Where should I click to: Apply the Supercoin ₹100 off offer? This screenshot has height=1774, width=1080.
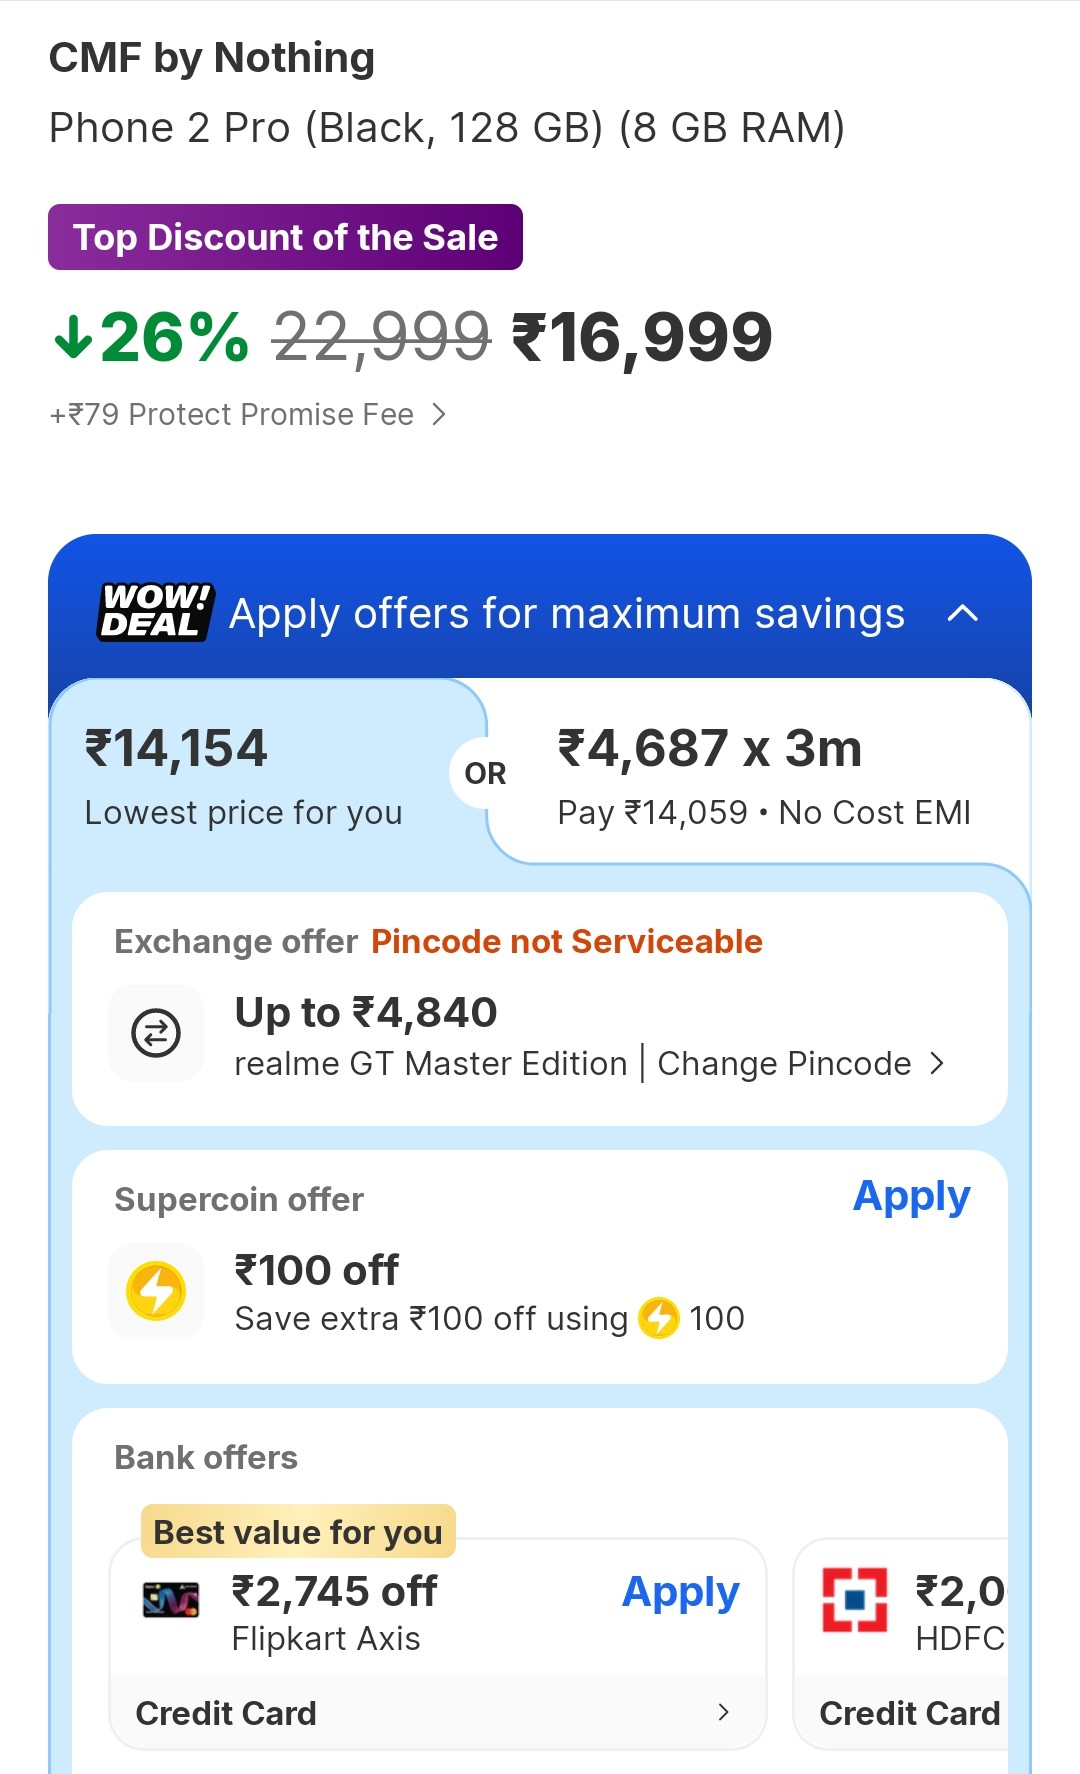(911, 1196)
